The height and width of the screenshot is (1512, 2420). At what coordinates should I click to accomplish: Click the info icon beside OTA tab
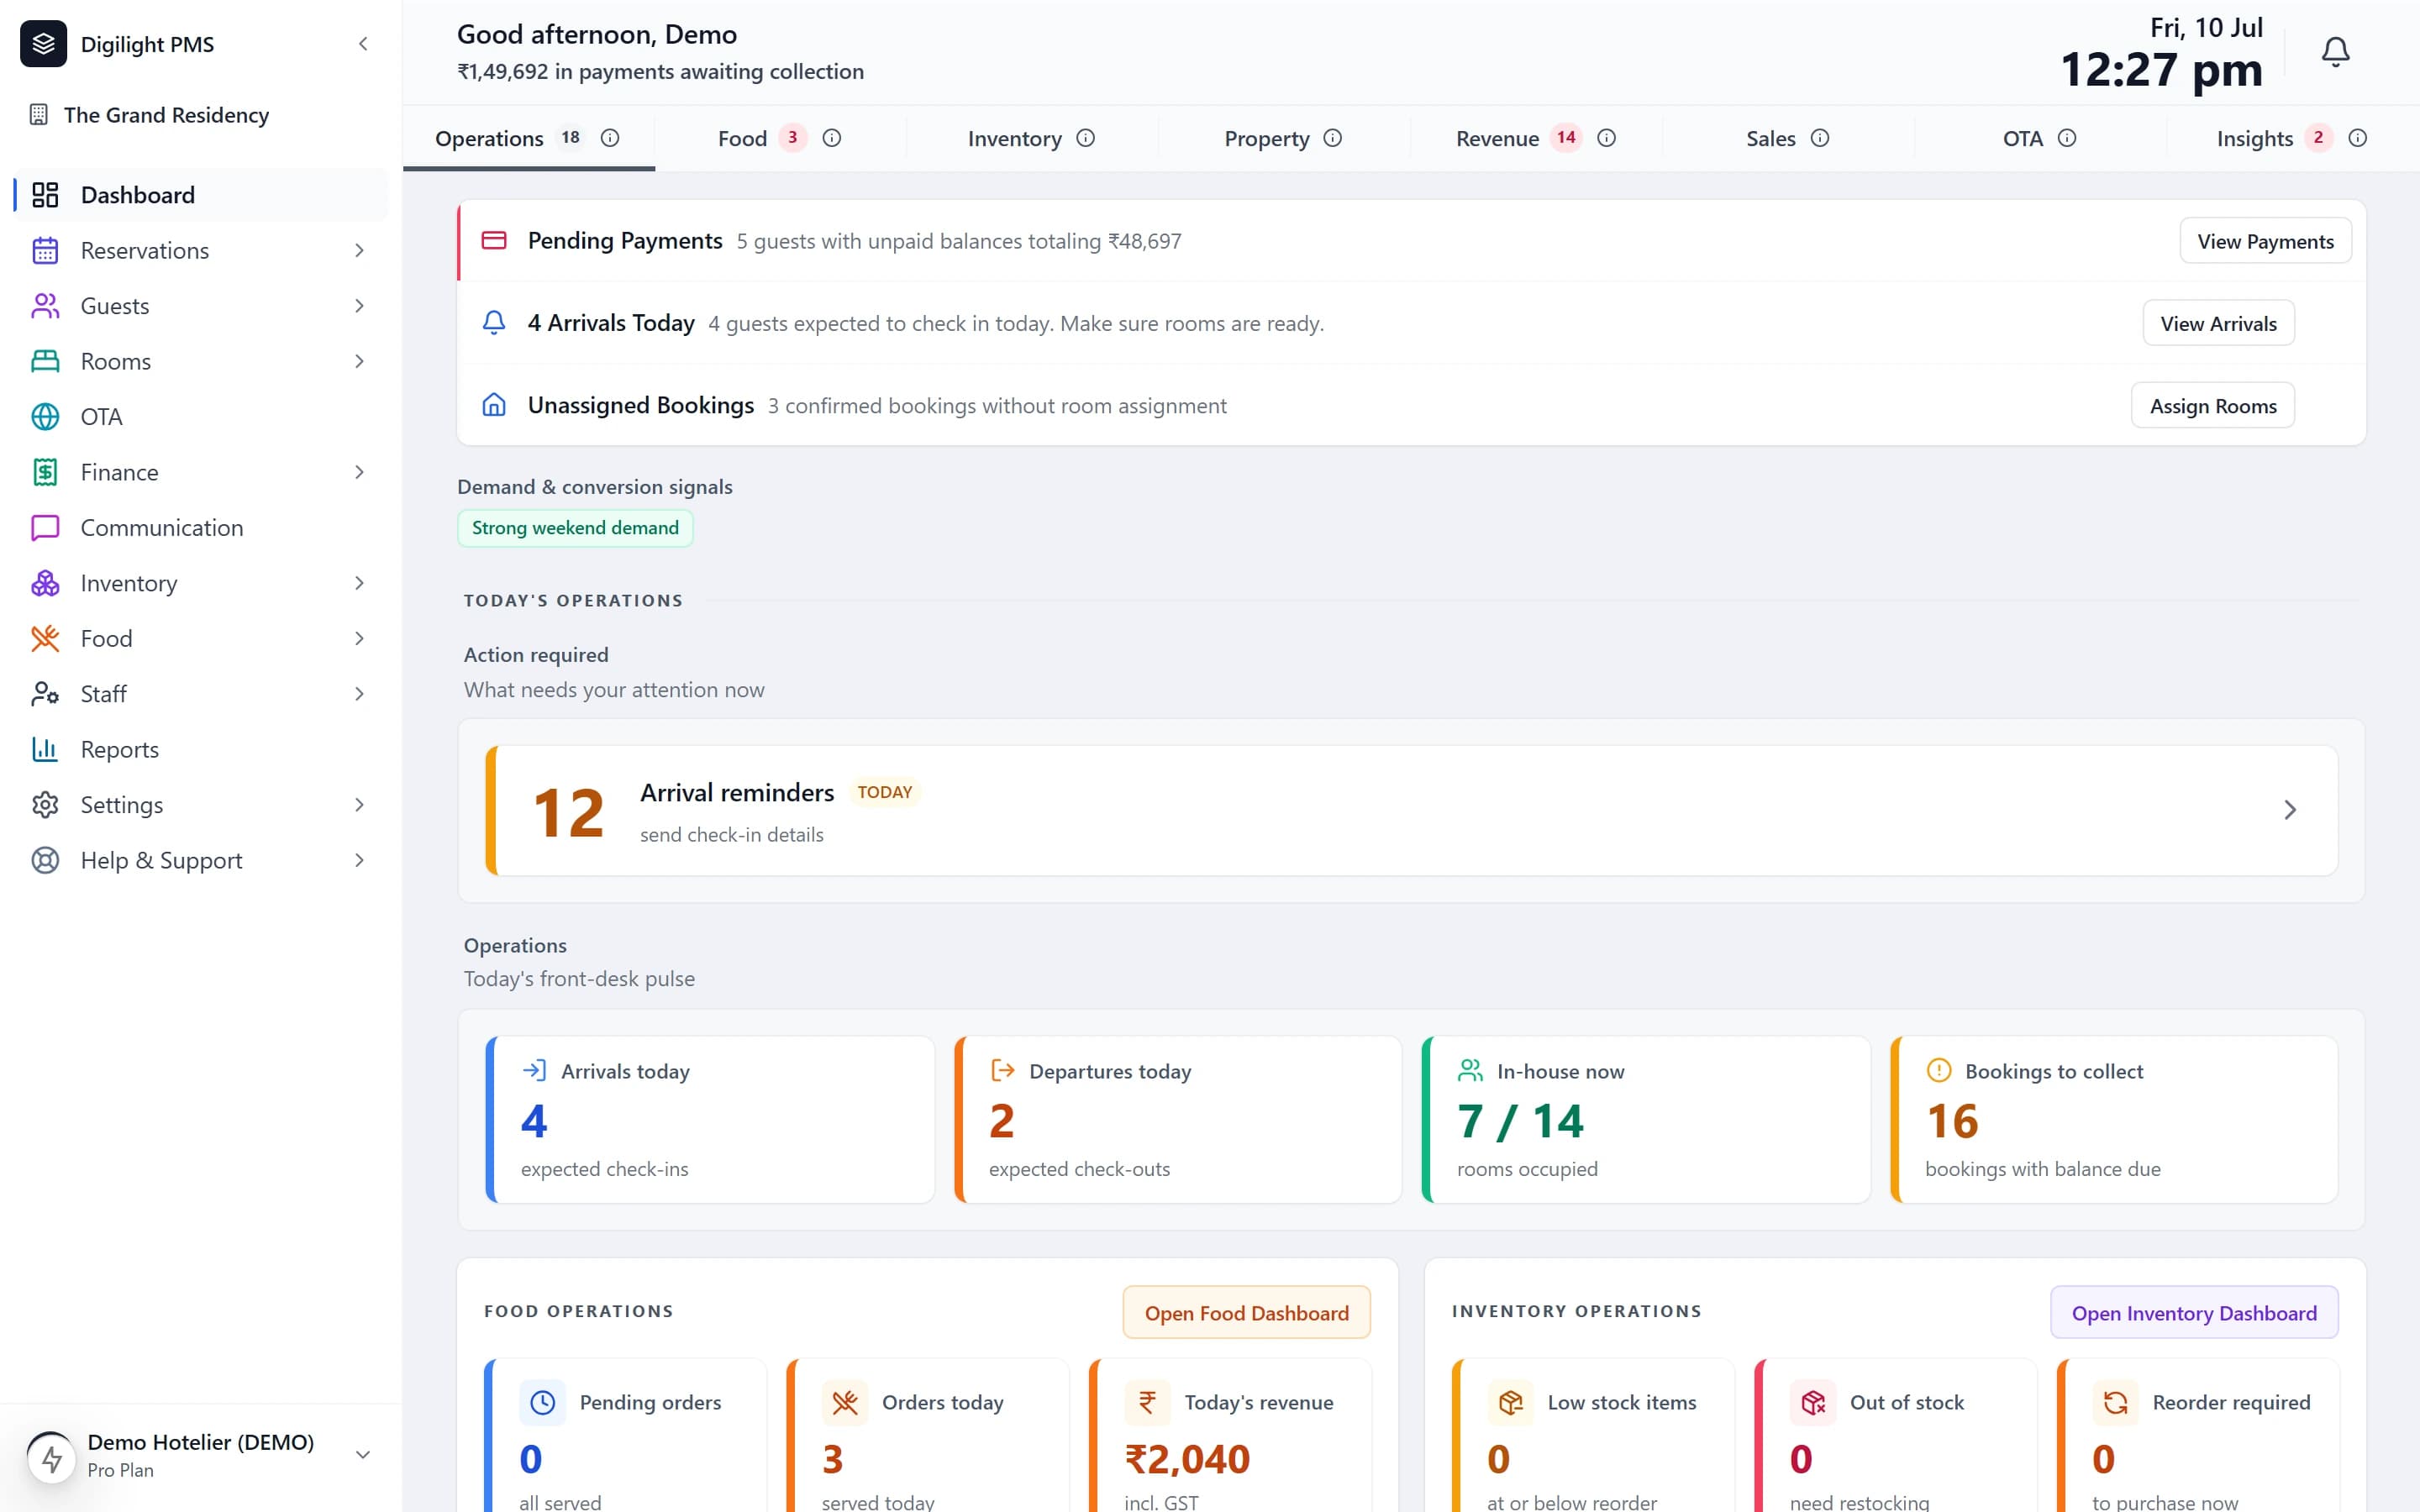click(2067, 138)
